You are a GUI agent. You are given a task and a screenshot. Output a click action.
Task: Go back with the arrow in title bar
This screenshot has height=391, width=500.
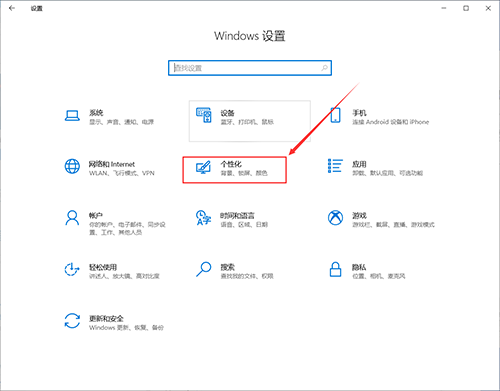12,8
